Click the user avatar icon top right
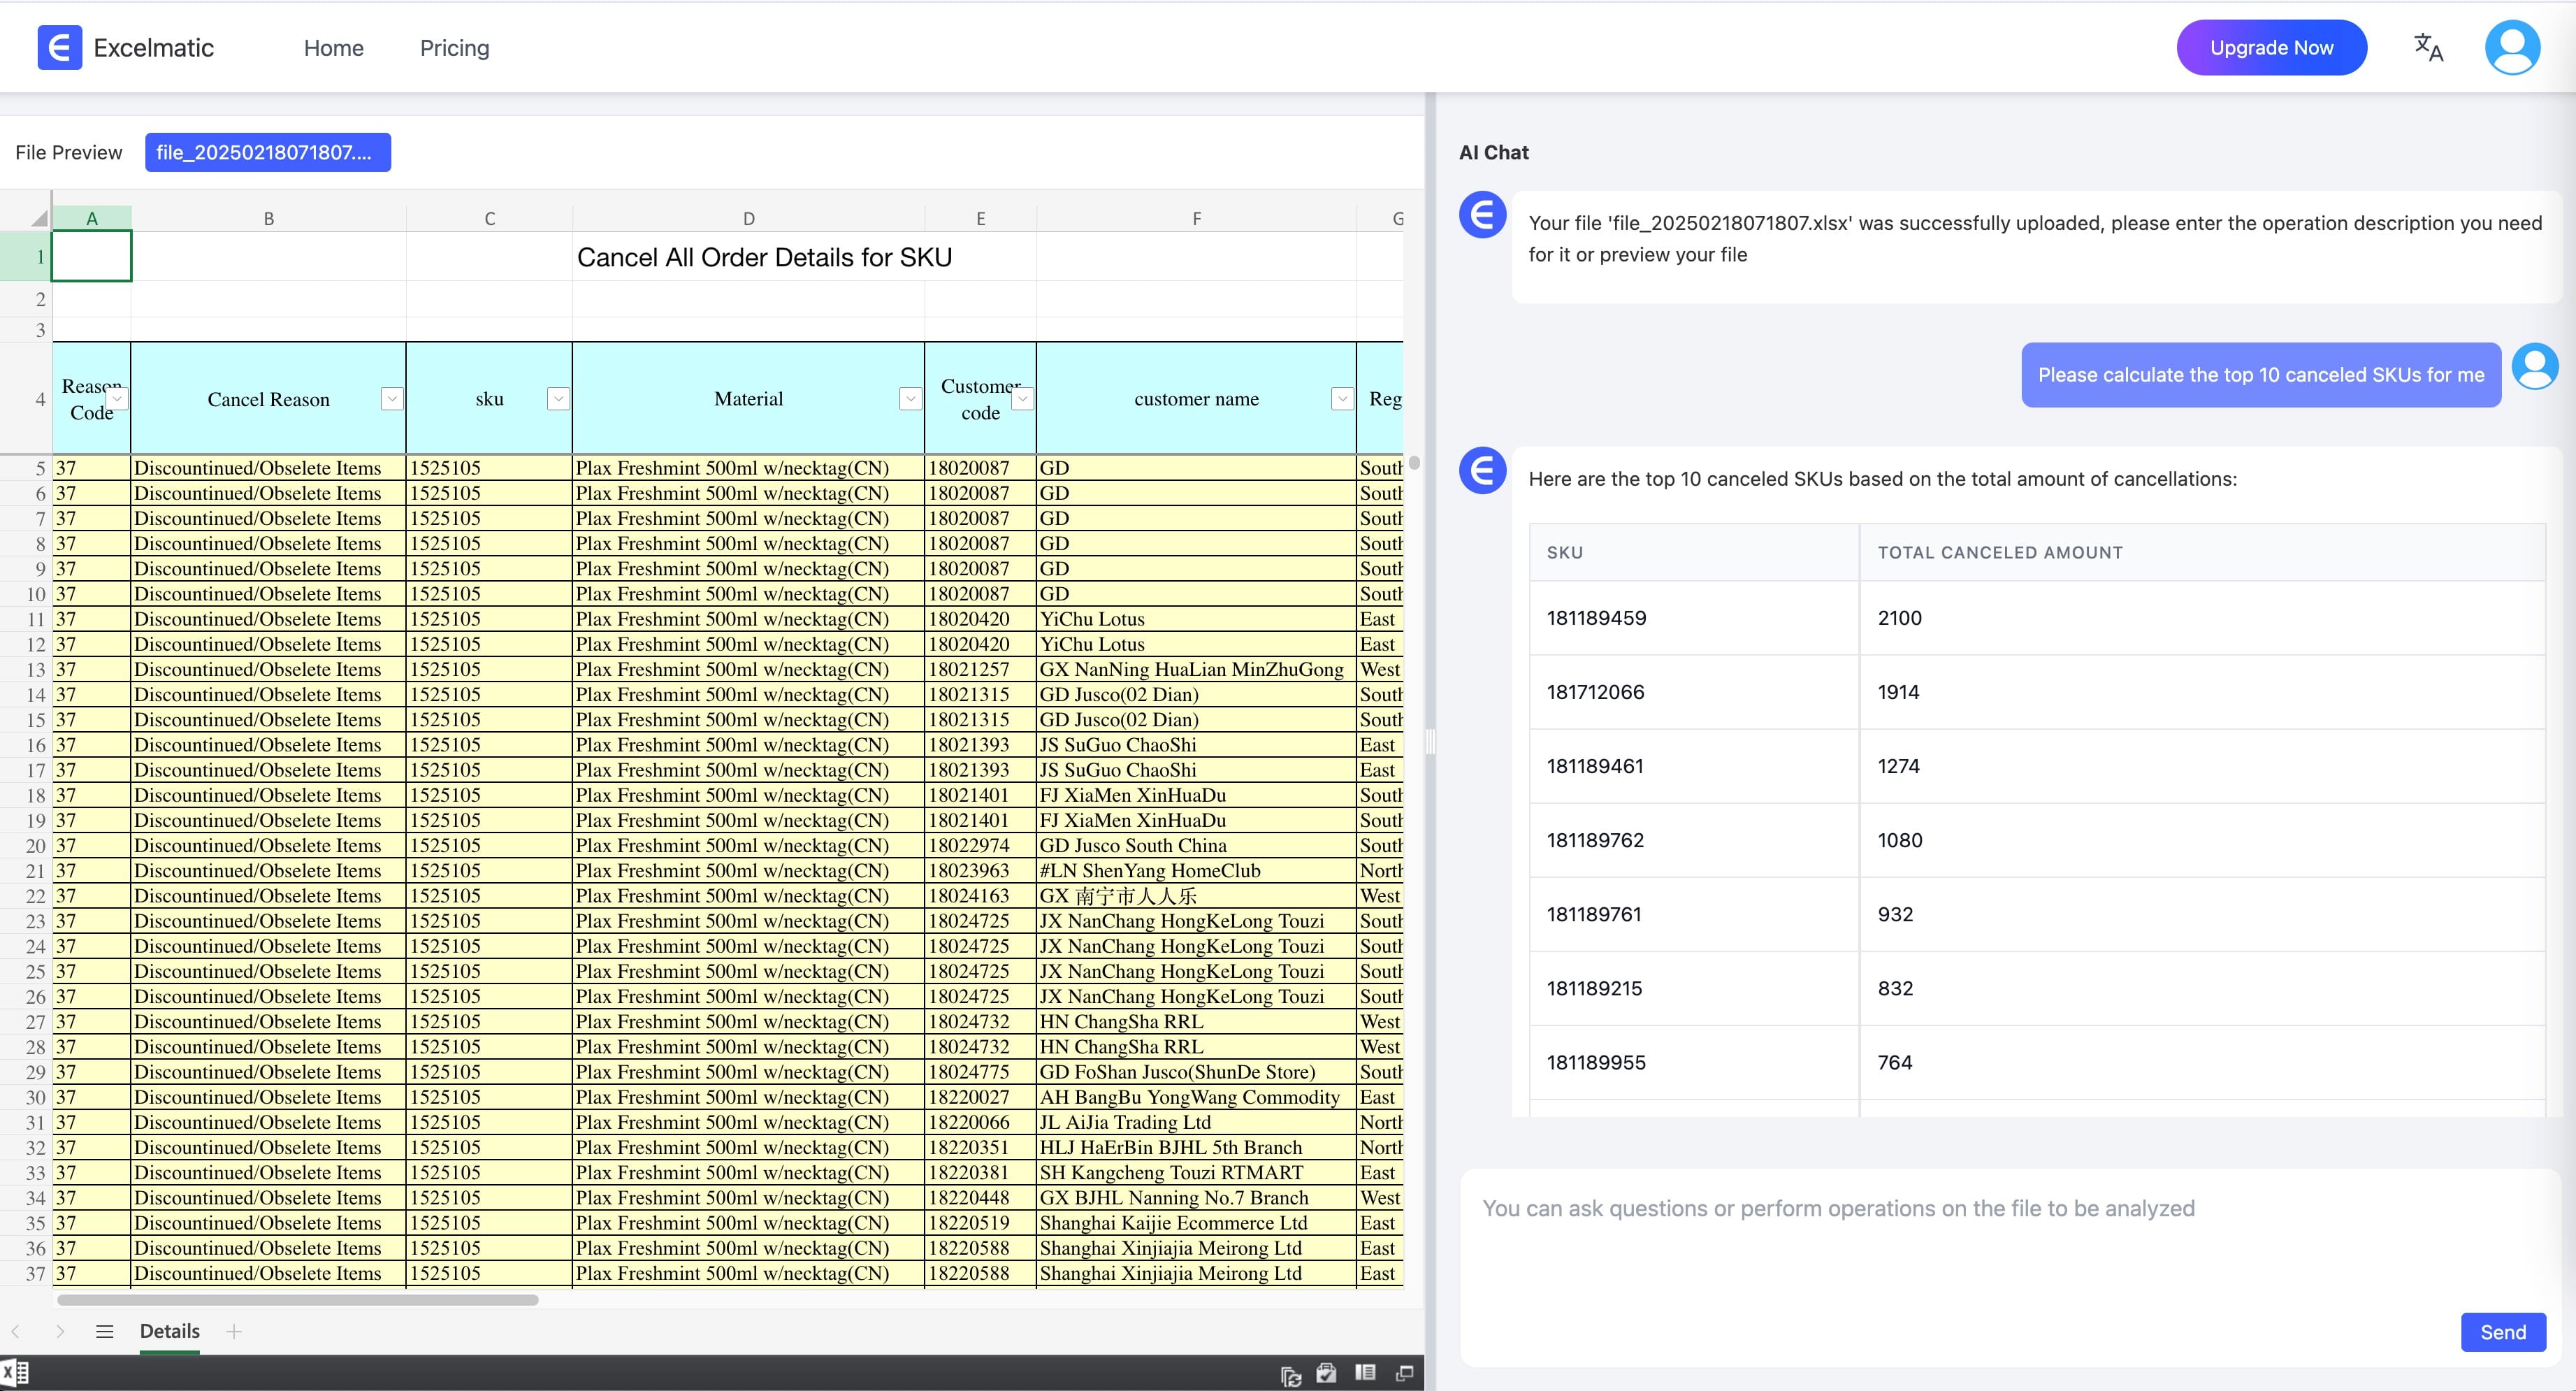 [2513, 46]
